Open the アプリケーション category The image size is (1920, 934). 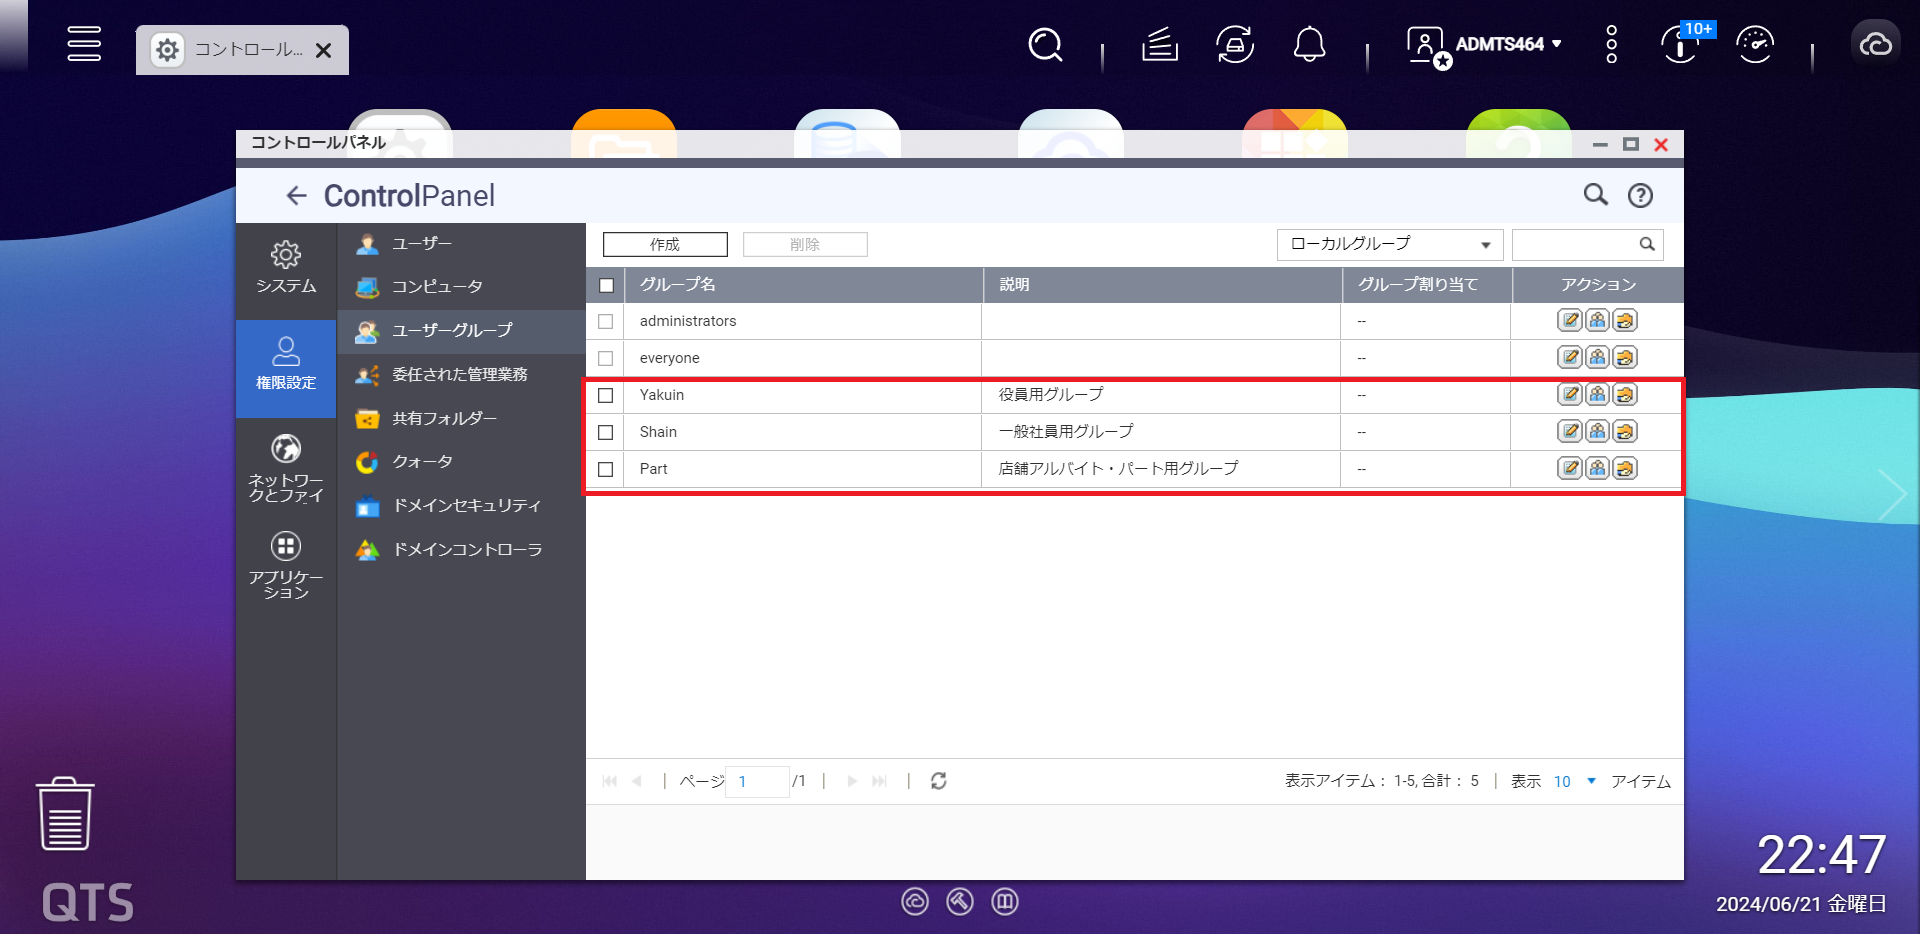(286, 566)
